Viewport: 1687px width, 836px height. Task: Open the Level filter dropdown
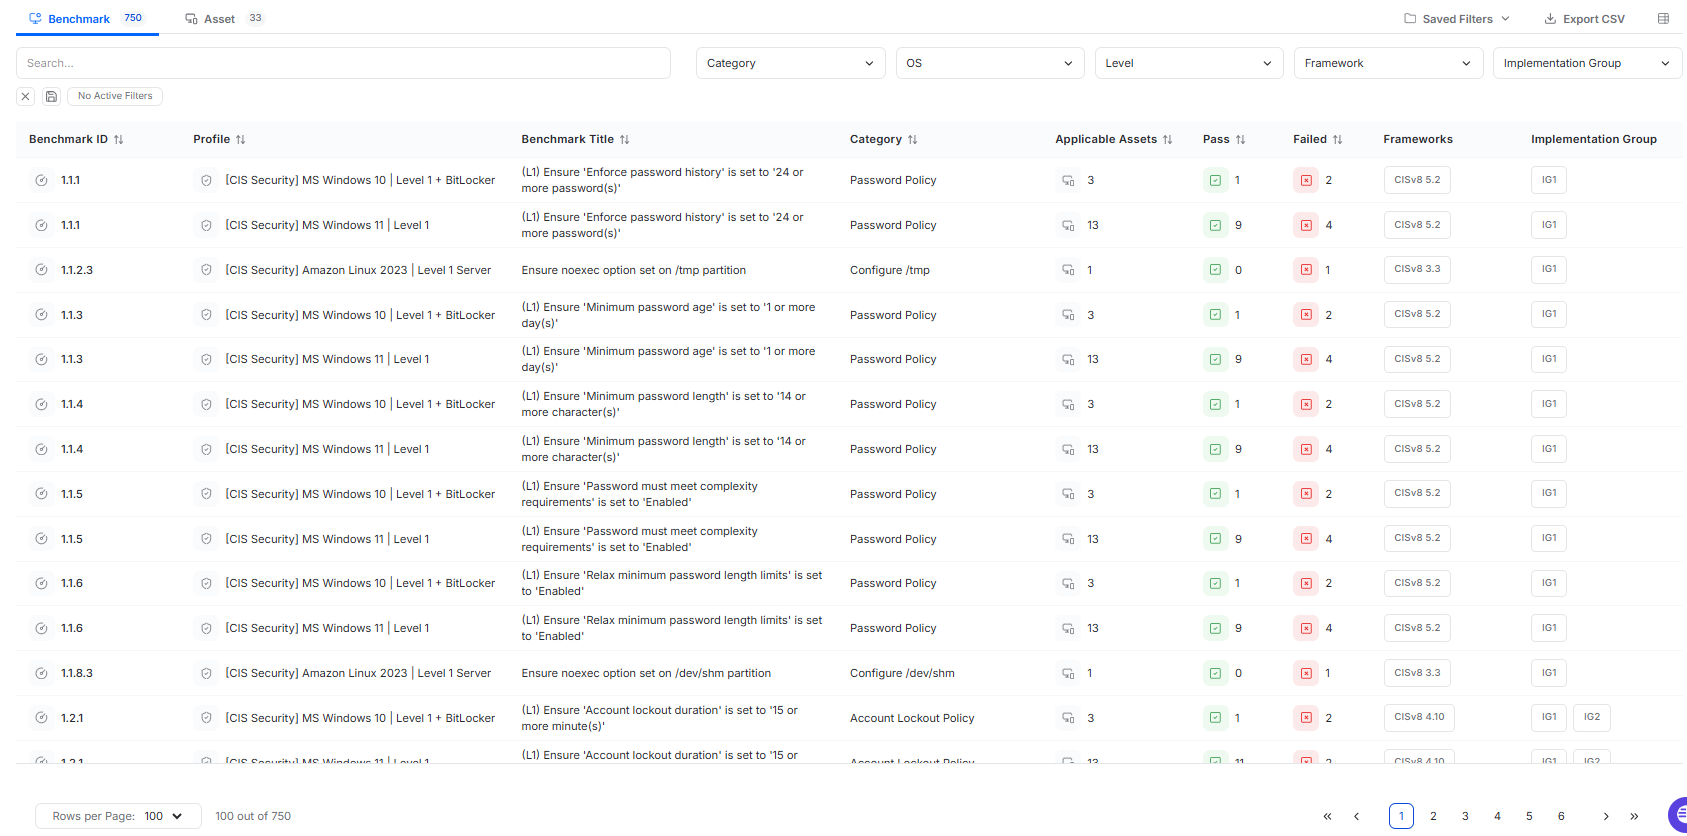click(x=1188, y=63)
